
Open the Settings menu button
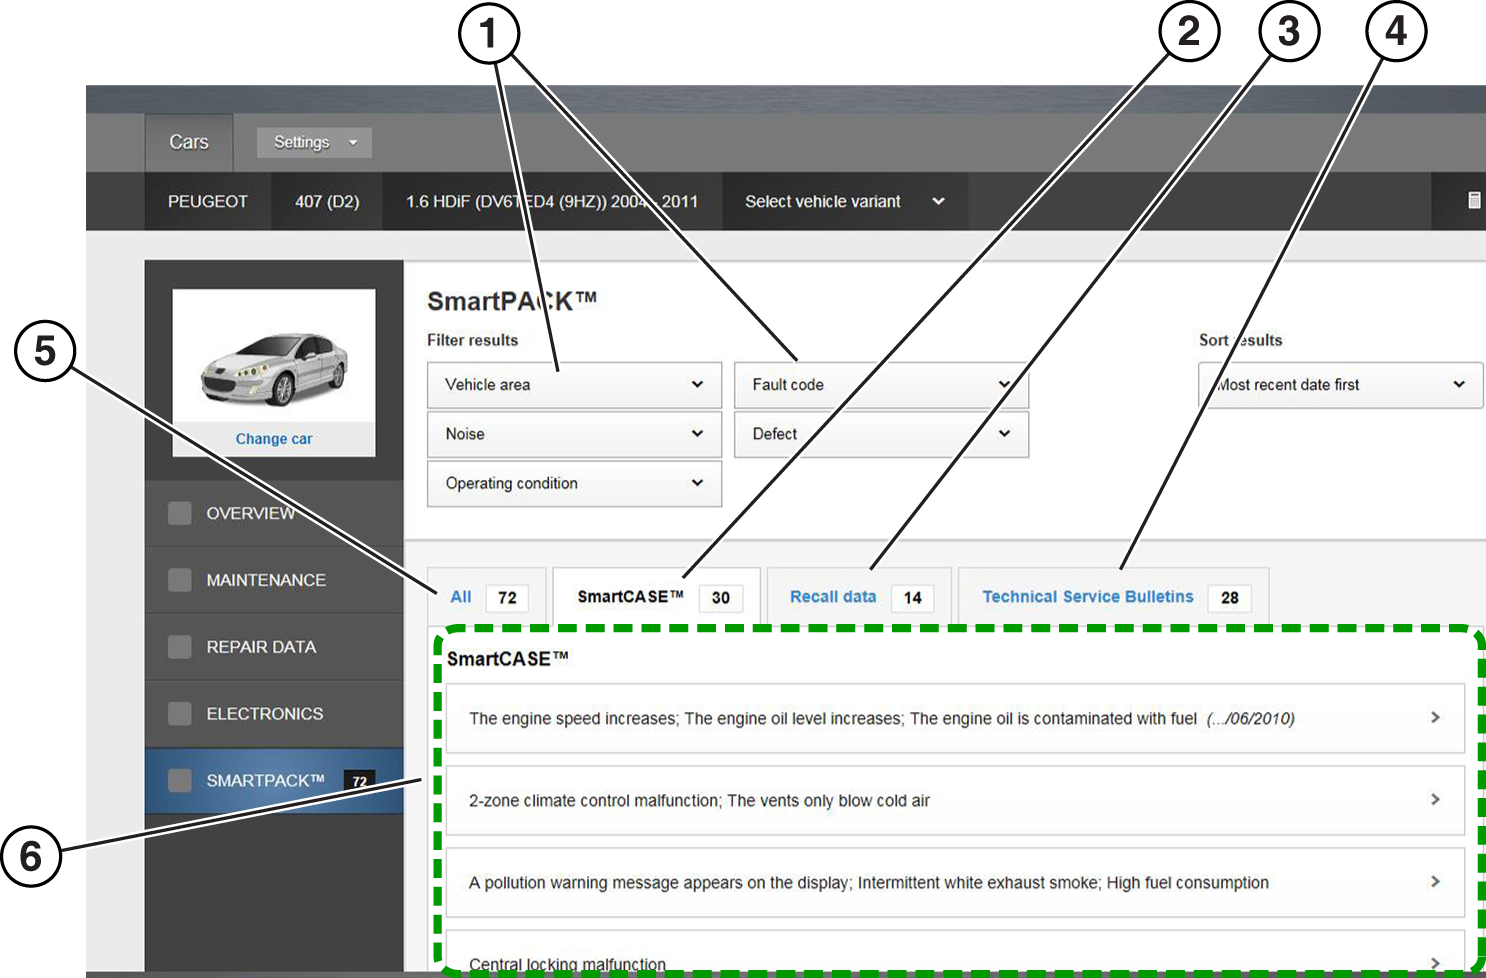click(x=314, y=143)
